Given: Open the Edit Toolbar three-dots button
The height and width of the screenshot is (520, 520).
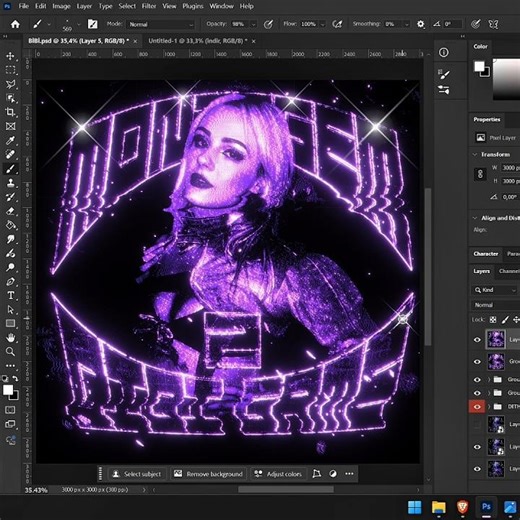Looking at the screenshot, I should 10,366.
